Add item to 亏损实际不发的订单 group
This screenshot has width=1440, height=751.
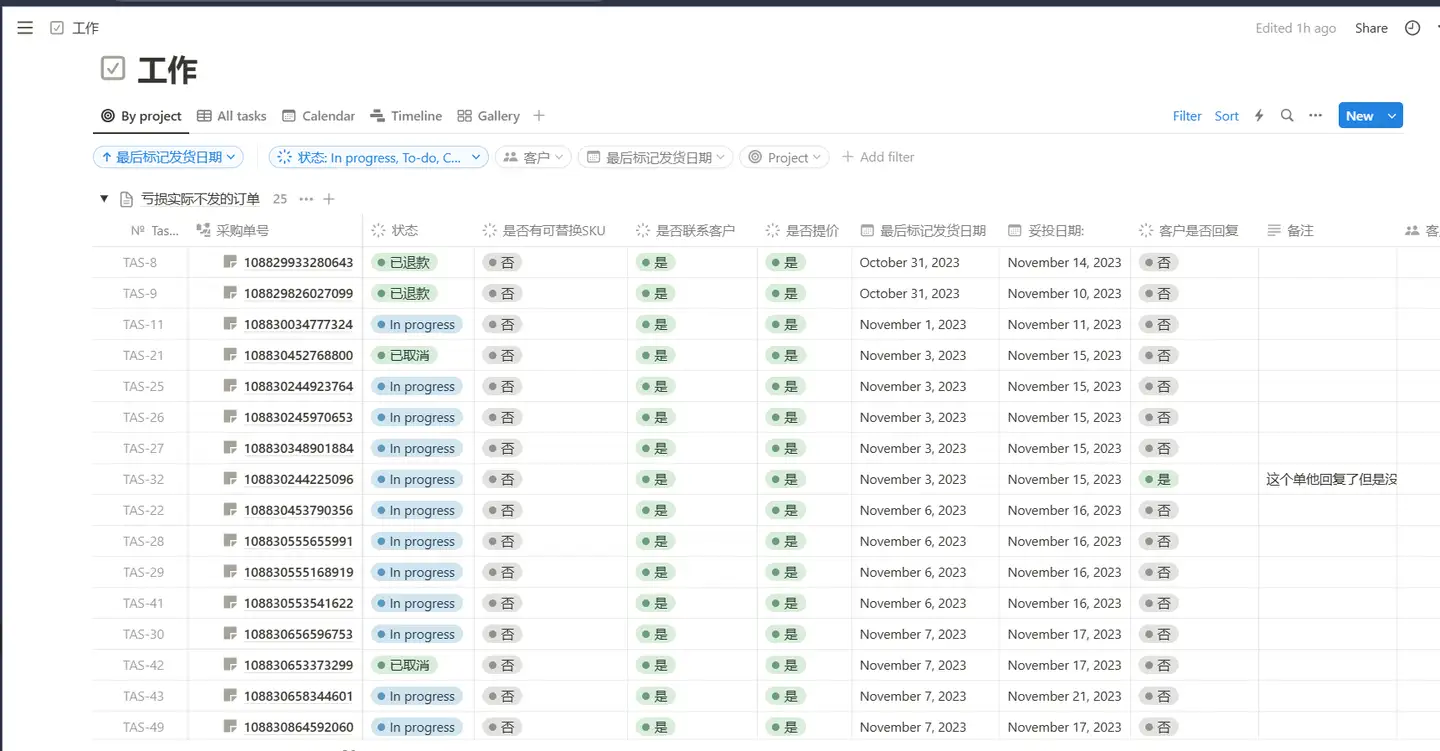point(328,199)
